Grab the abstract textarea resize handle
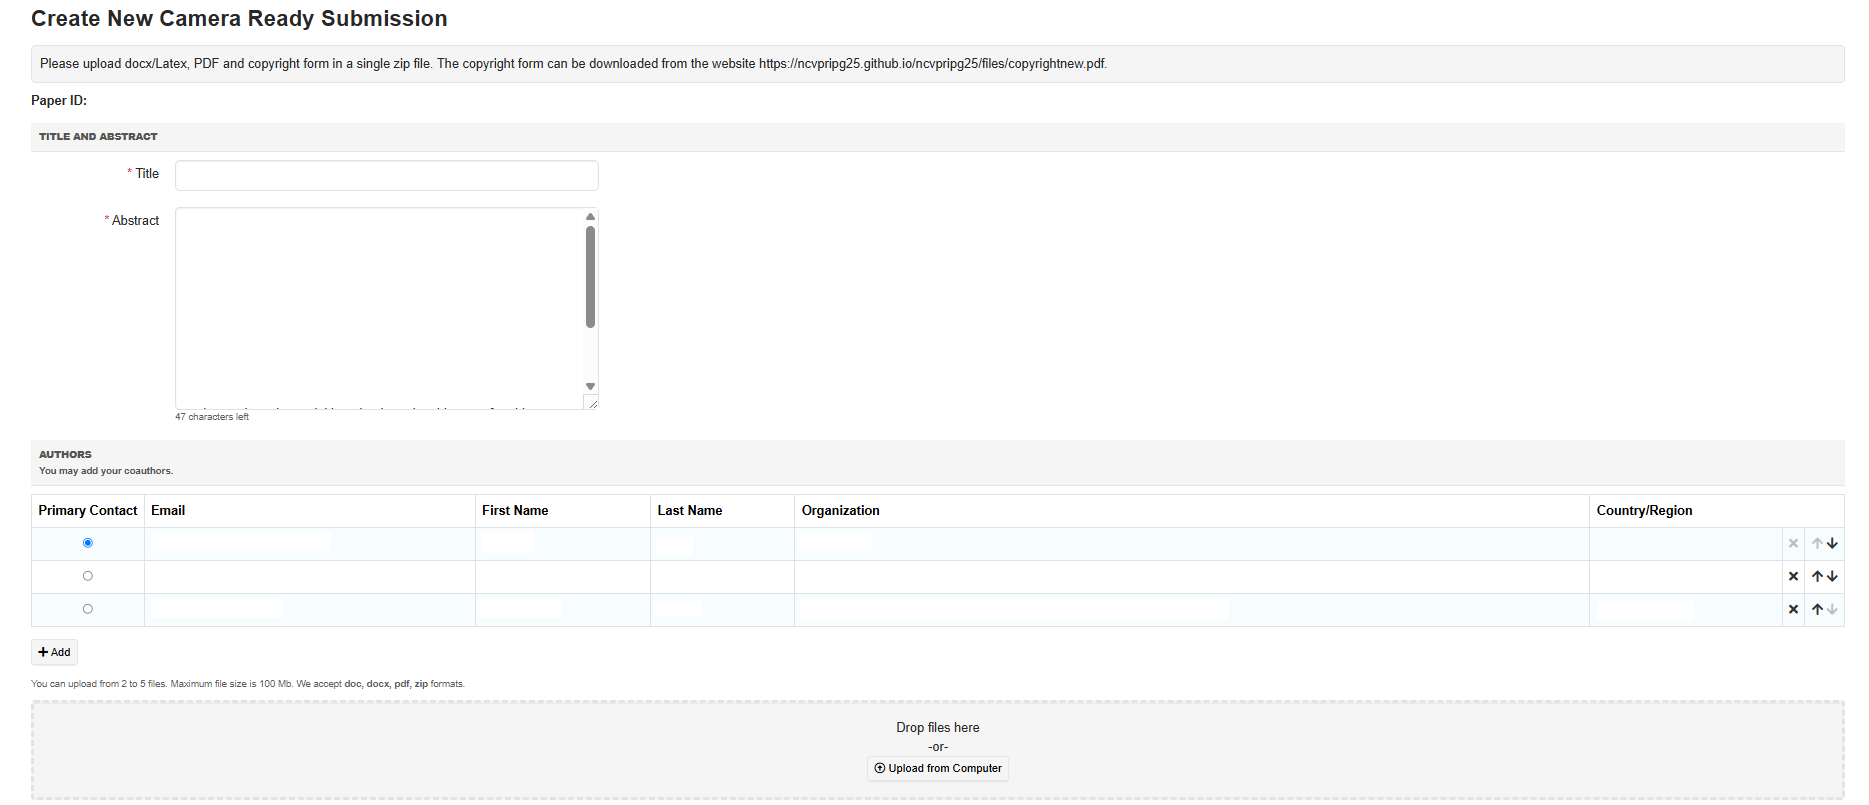This screenshot has width=1869, height=805. click(592, 403)
